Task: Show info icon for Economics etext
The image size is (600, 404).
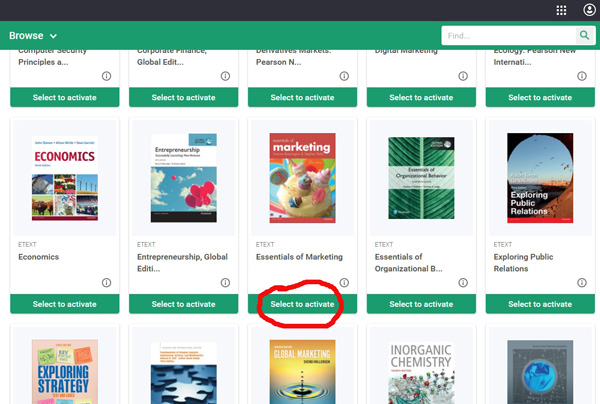Action: click(x=106, y=283)
